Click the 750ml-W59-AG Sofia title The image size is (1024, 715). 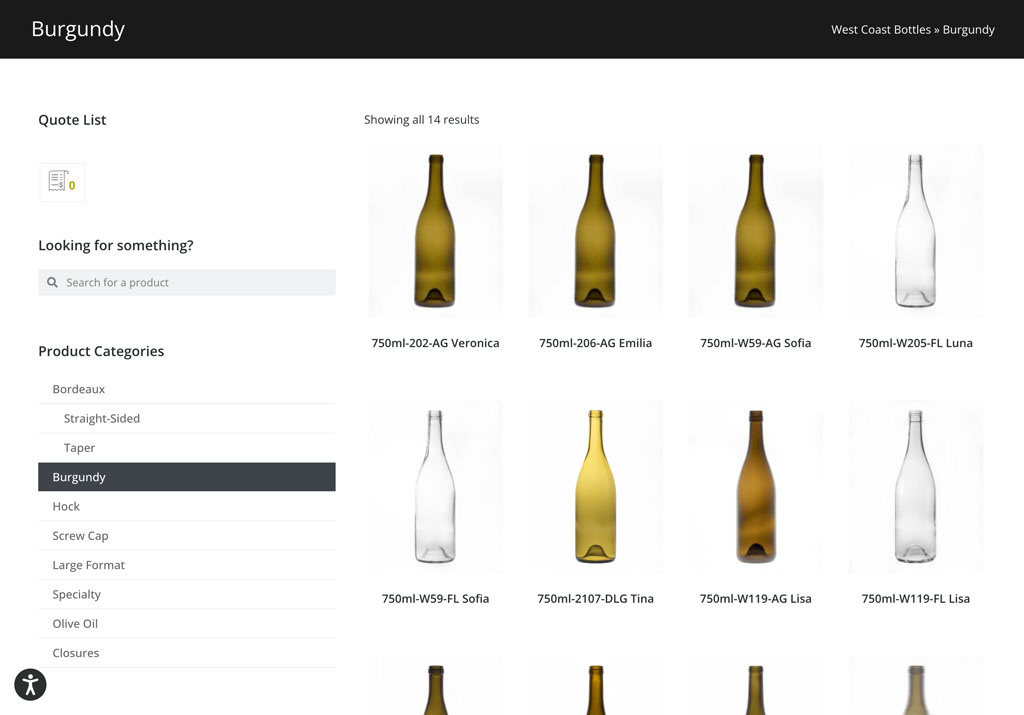point(756,343)
